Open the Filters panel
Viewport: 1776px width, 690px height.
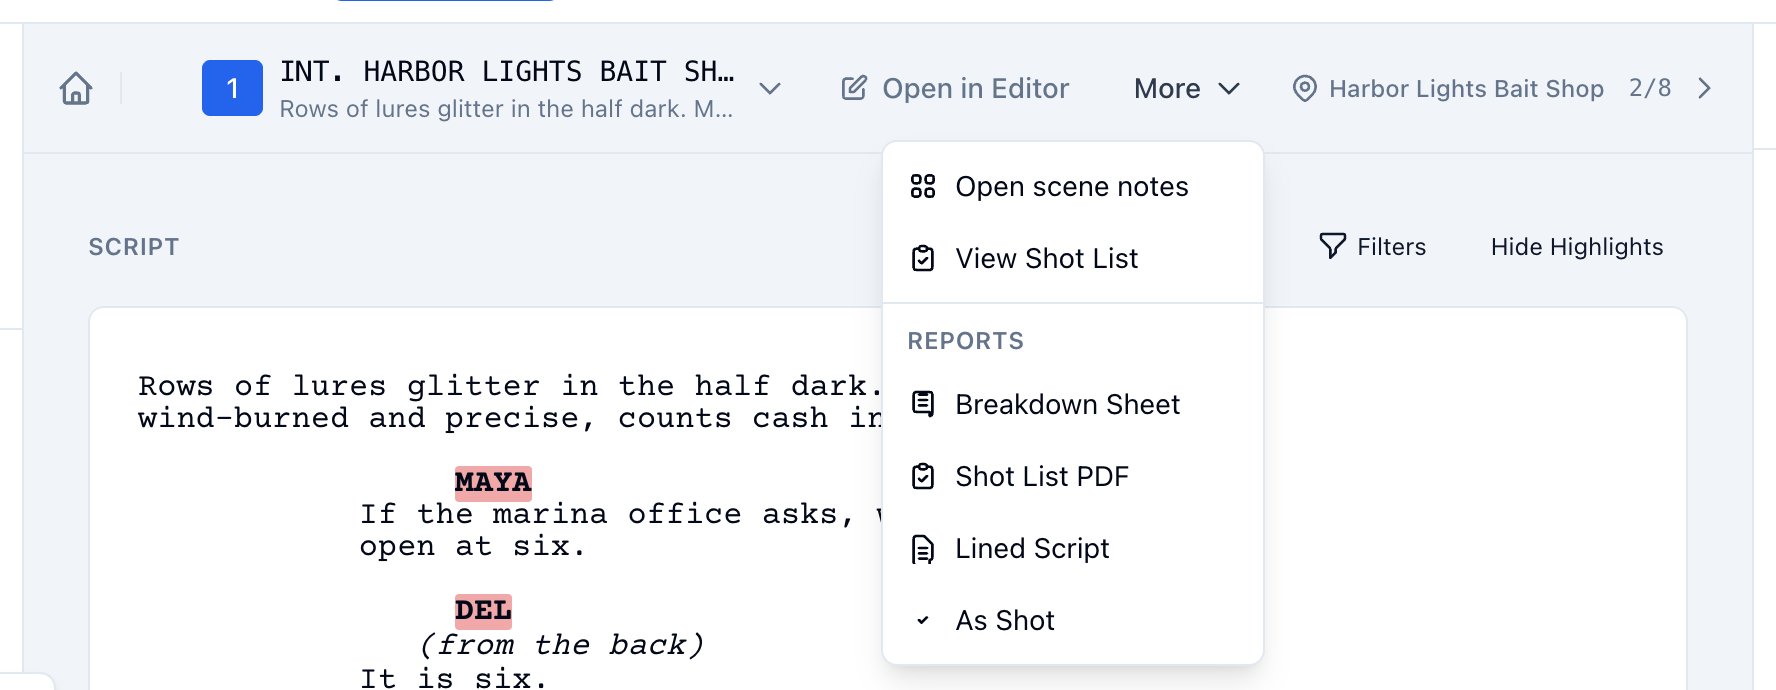(1372, 247)
